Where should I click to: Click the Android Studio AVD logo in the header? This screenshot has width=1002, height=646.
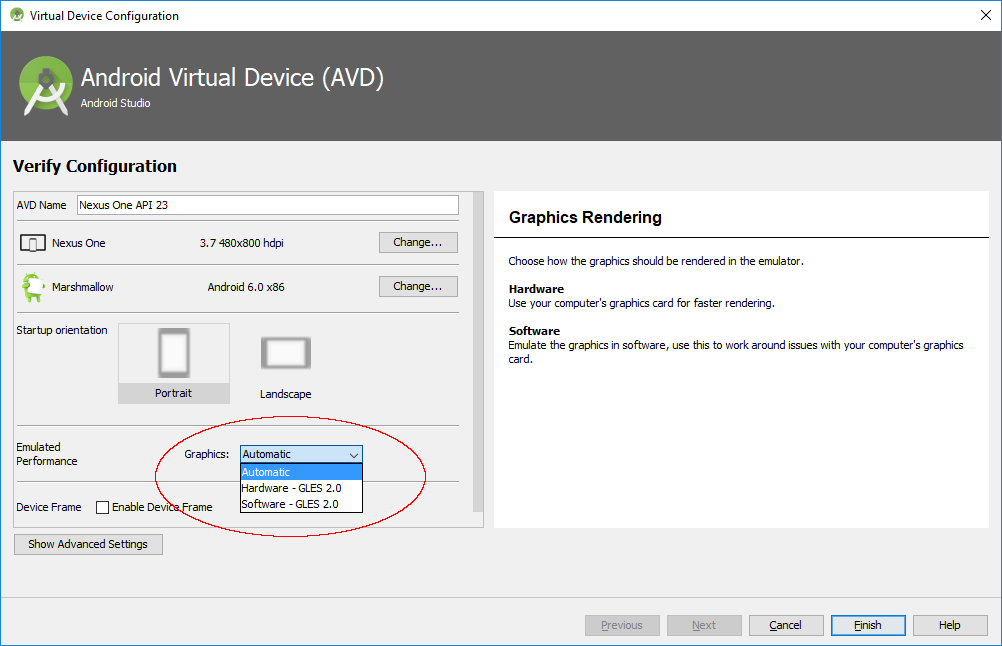point(45,85)
